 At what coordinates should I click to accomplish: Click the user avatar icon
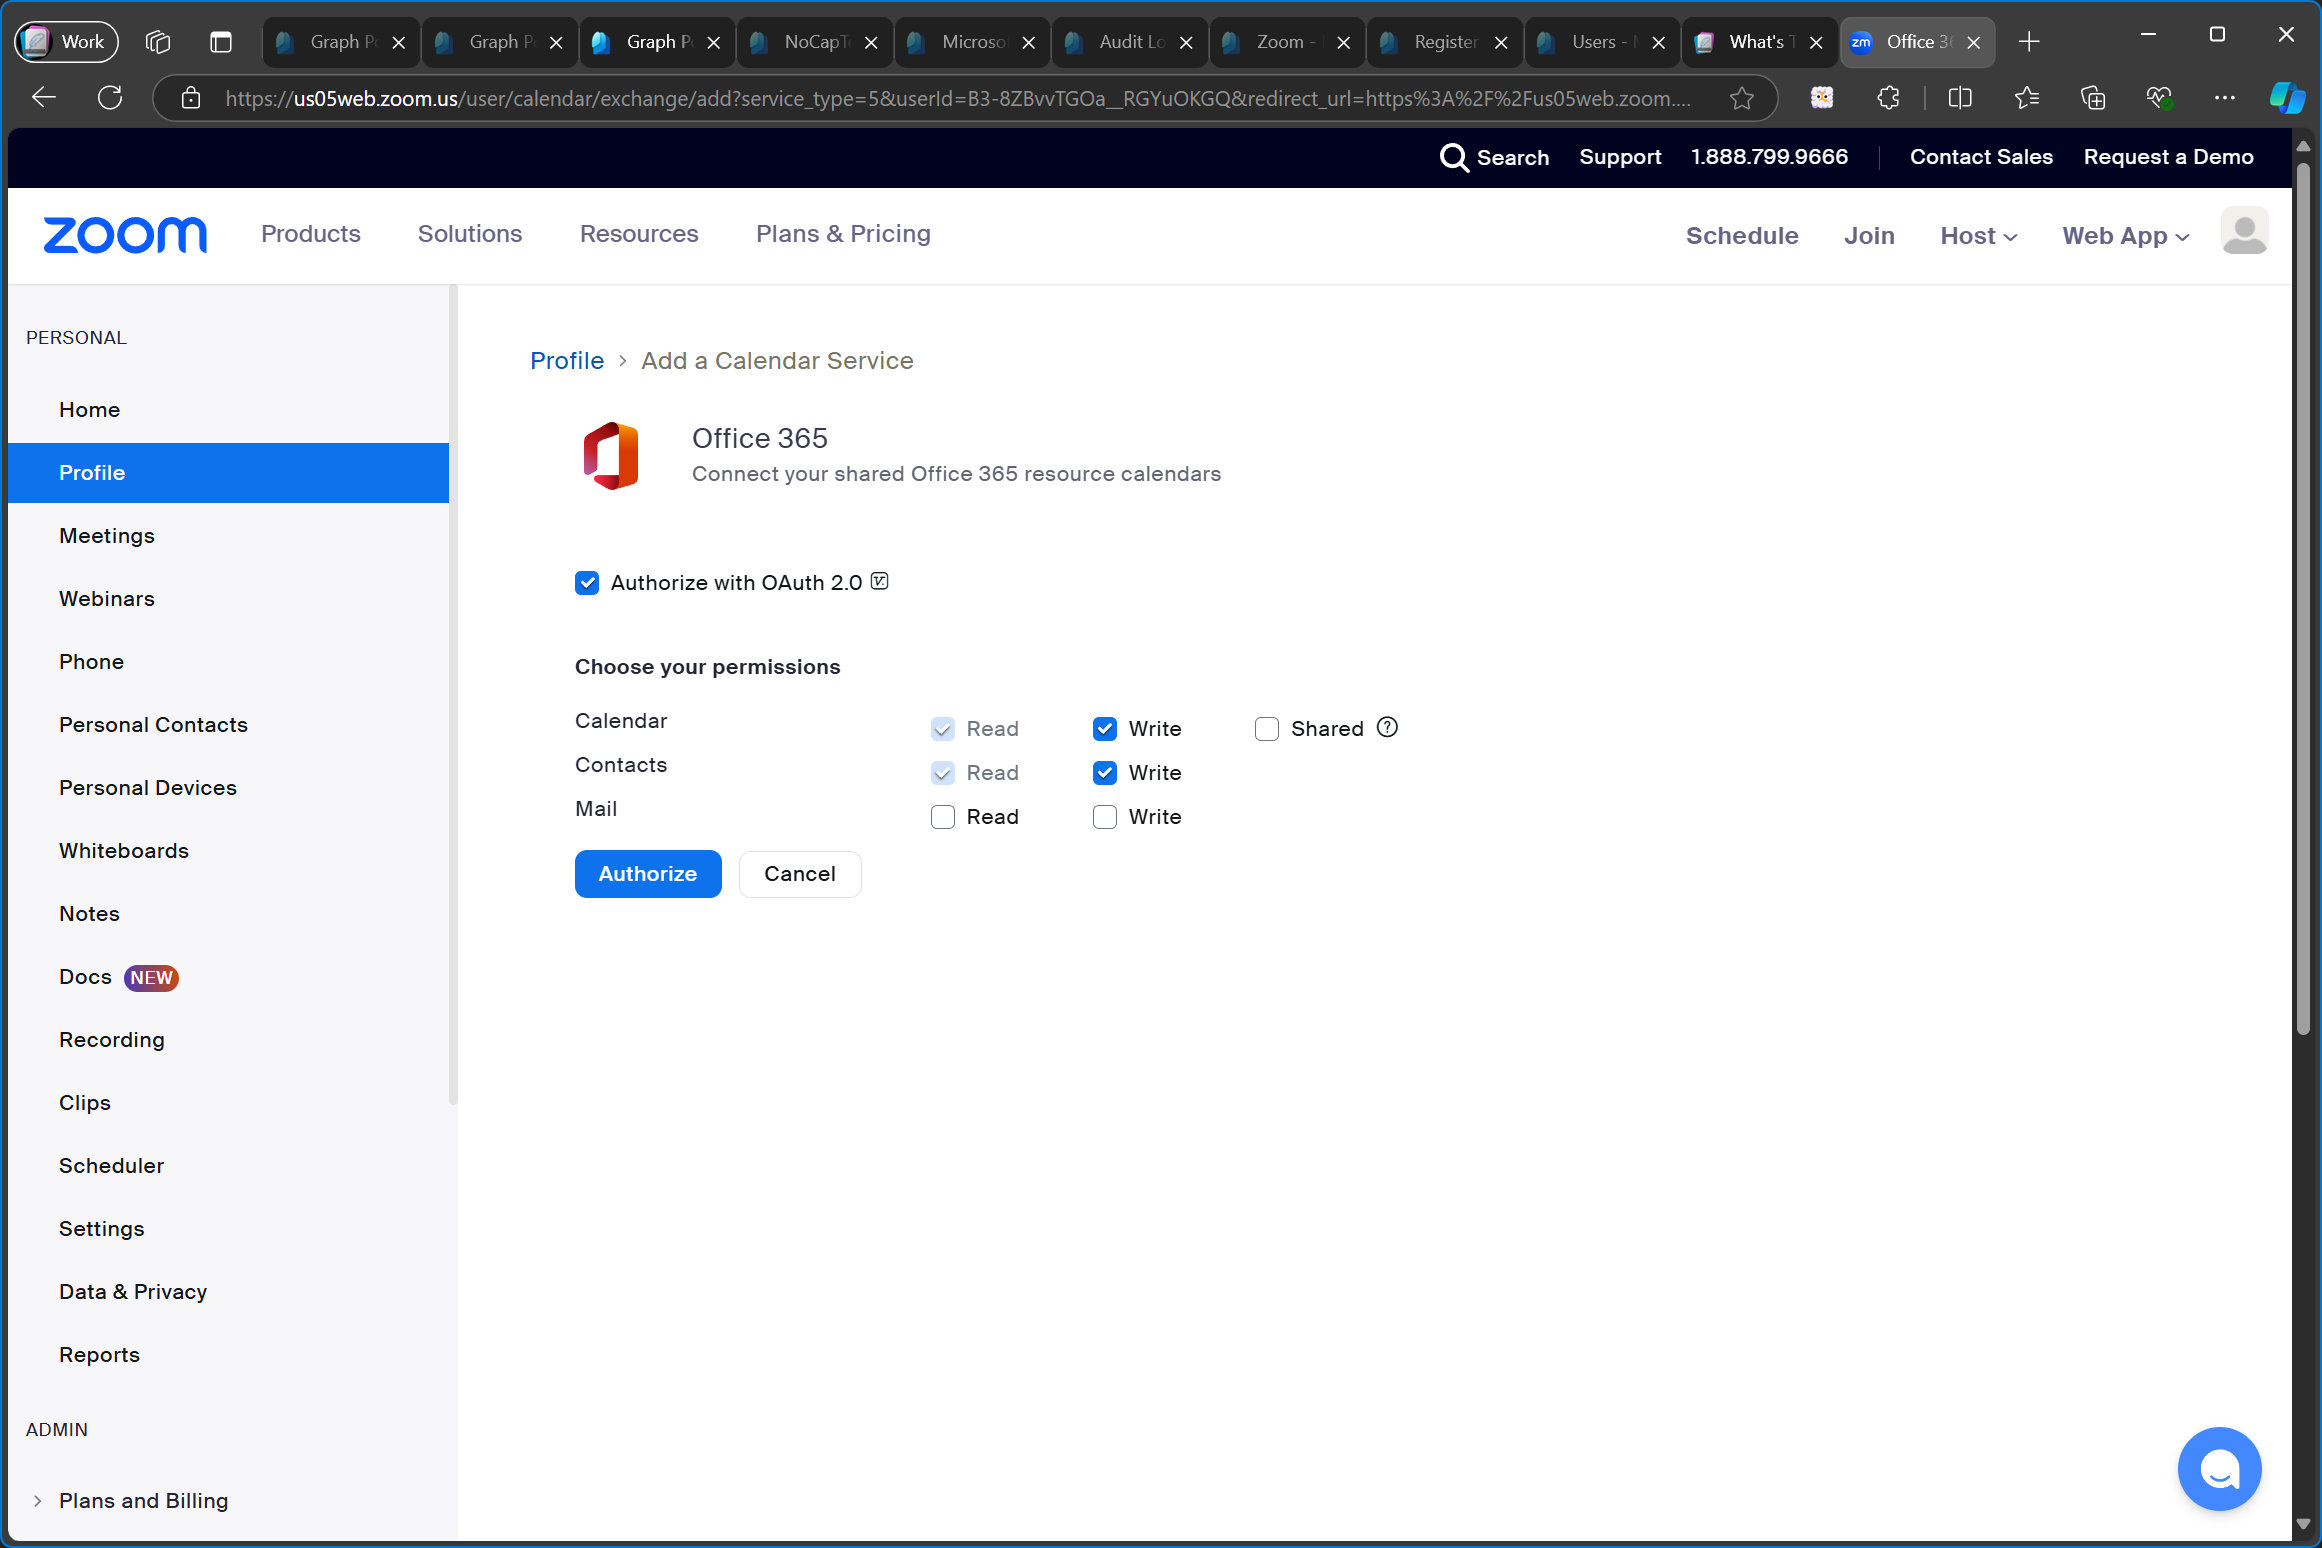[2244, 231]
